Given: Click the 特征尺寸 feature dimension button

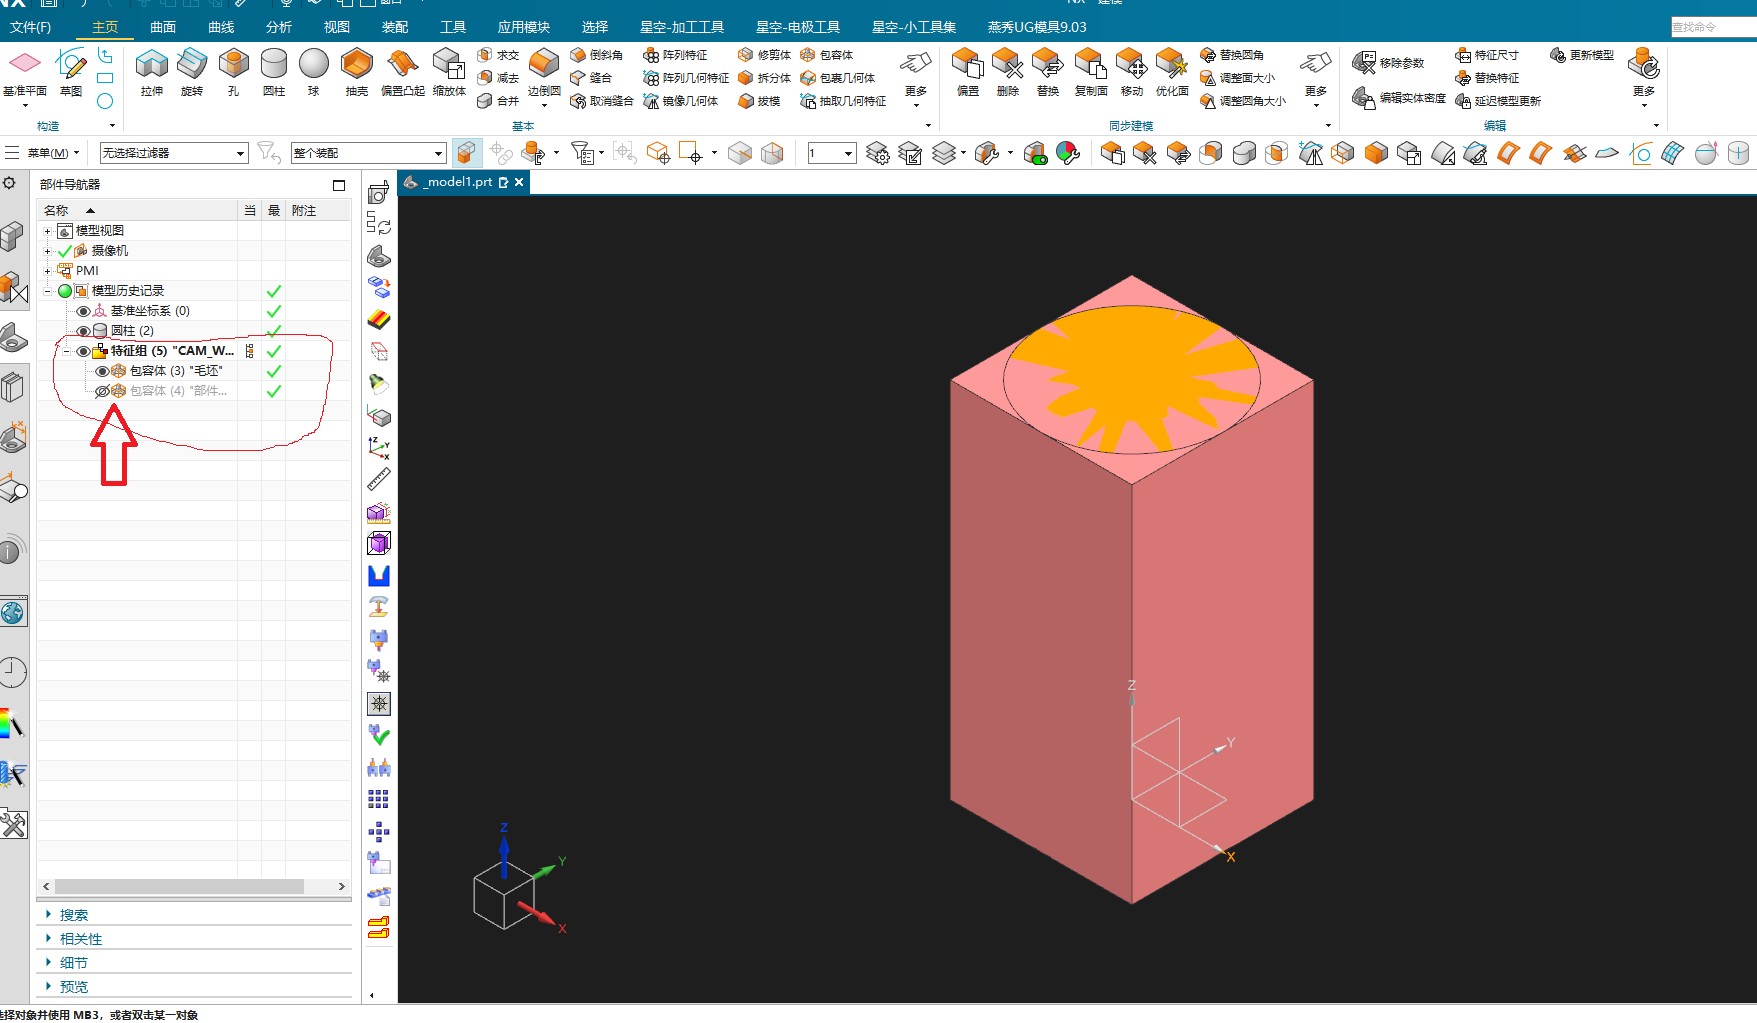Looking at the screenshot, I should point(1487,55).
